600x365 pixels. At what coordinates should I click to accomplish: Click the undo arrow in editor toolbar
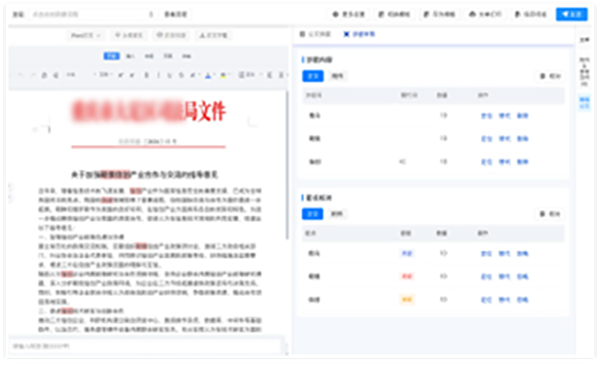pyautogui.click(x=21, y=75)
